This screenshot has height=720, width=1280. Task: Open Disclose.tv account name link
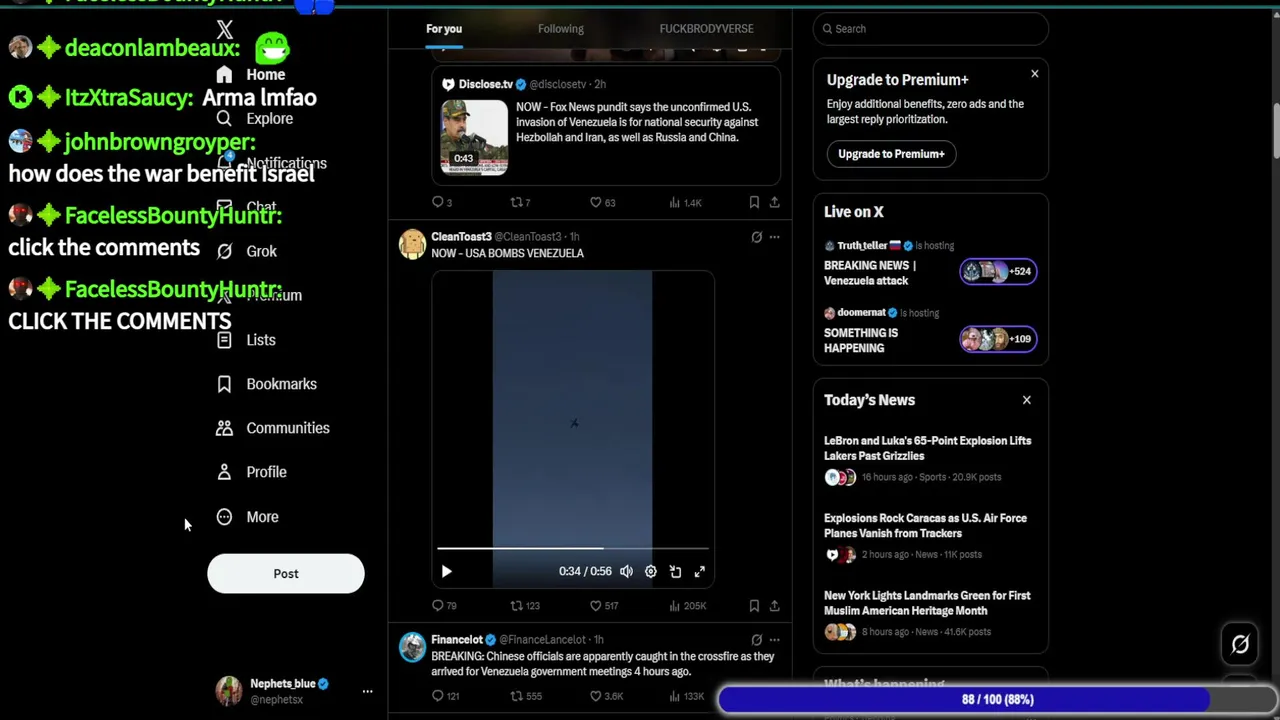[x=485, y=84]
